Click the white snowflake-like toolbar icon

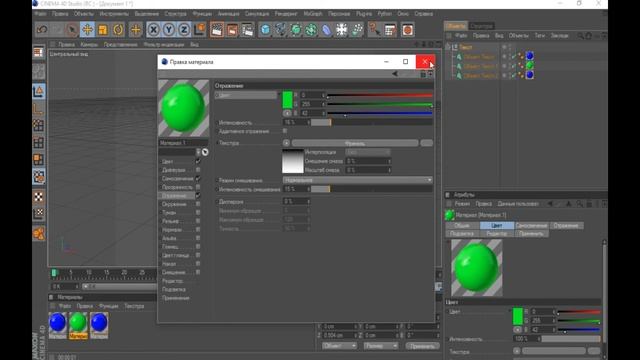341,29
